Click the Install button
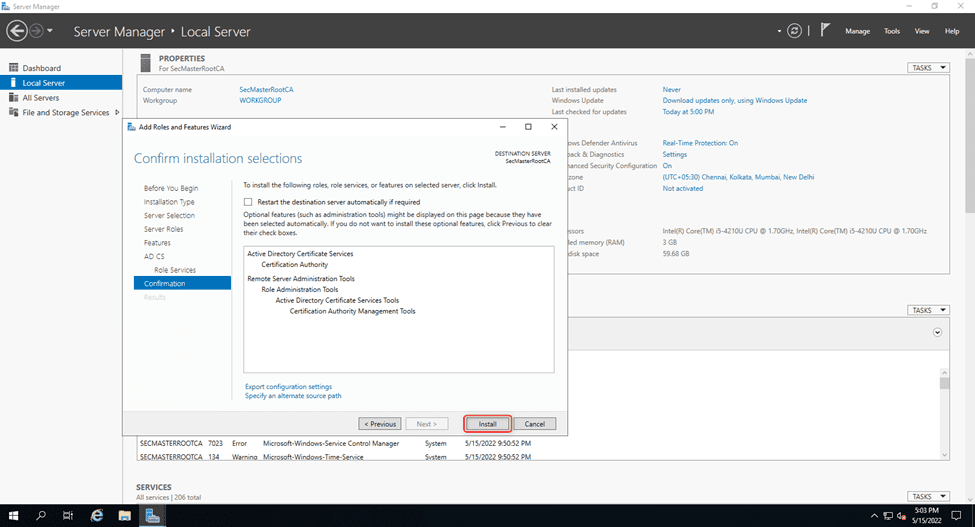Viewport: 975px width, 527px height. tap(488, 424)
